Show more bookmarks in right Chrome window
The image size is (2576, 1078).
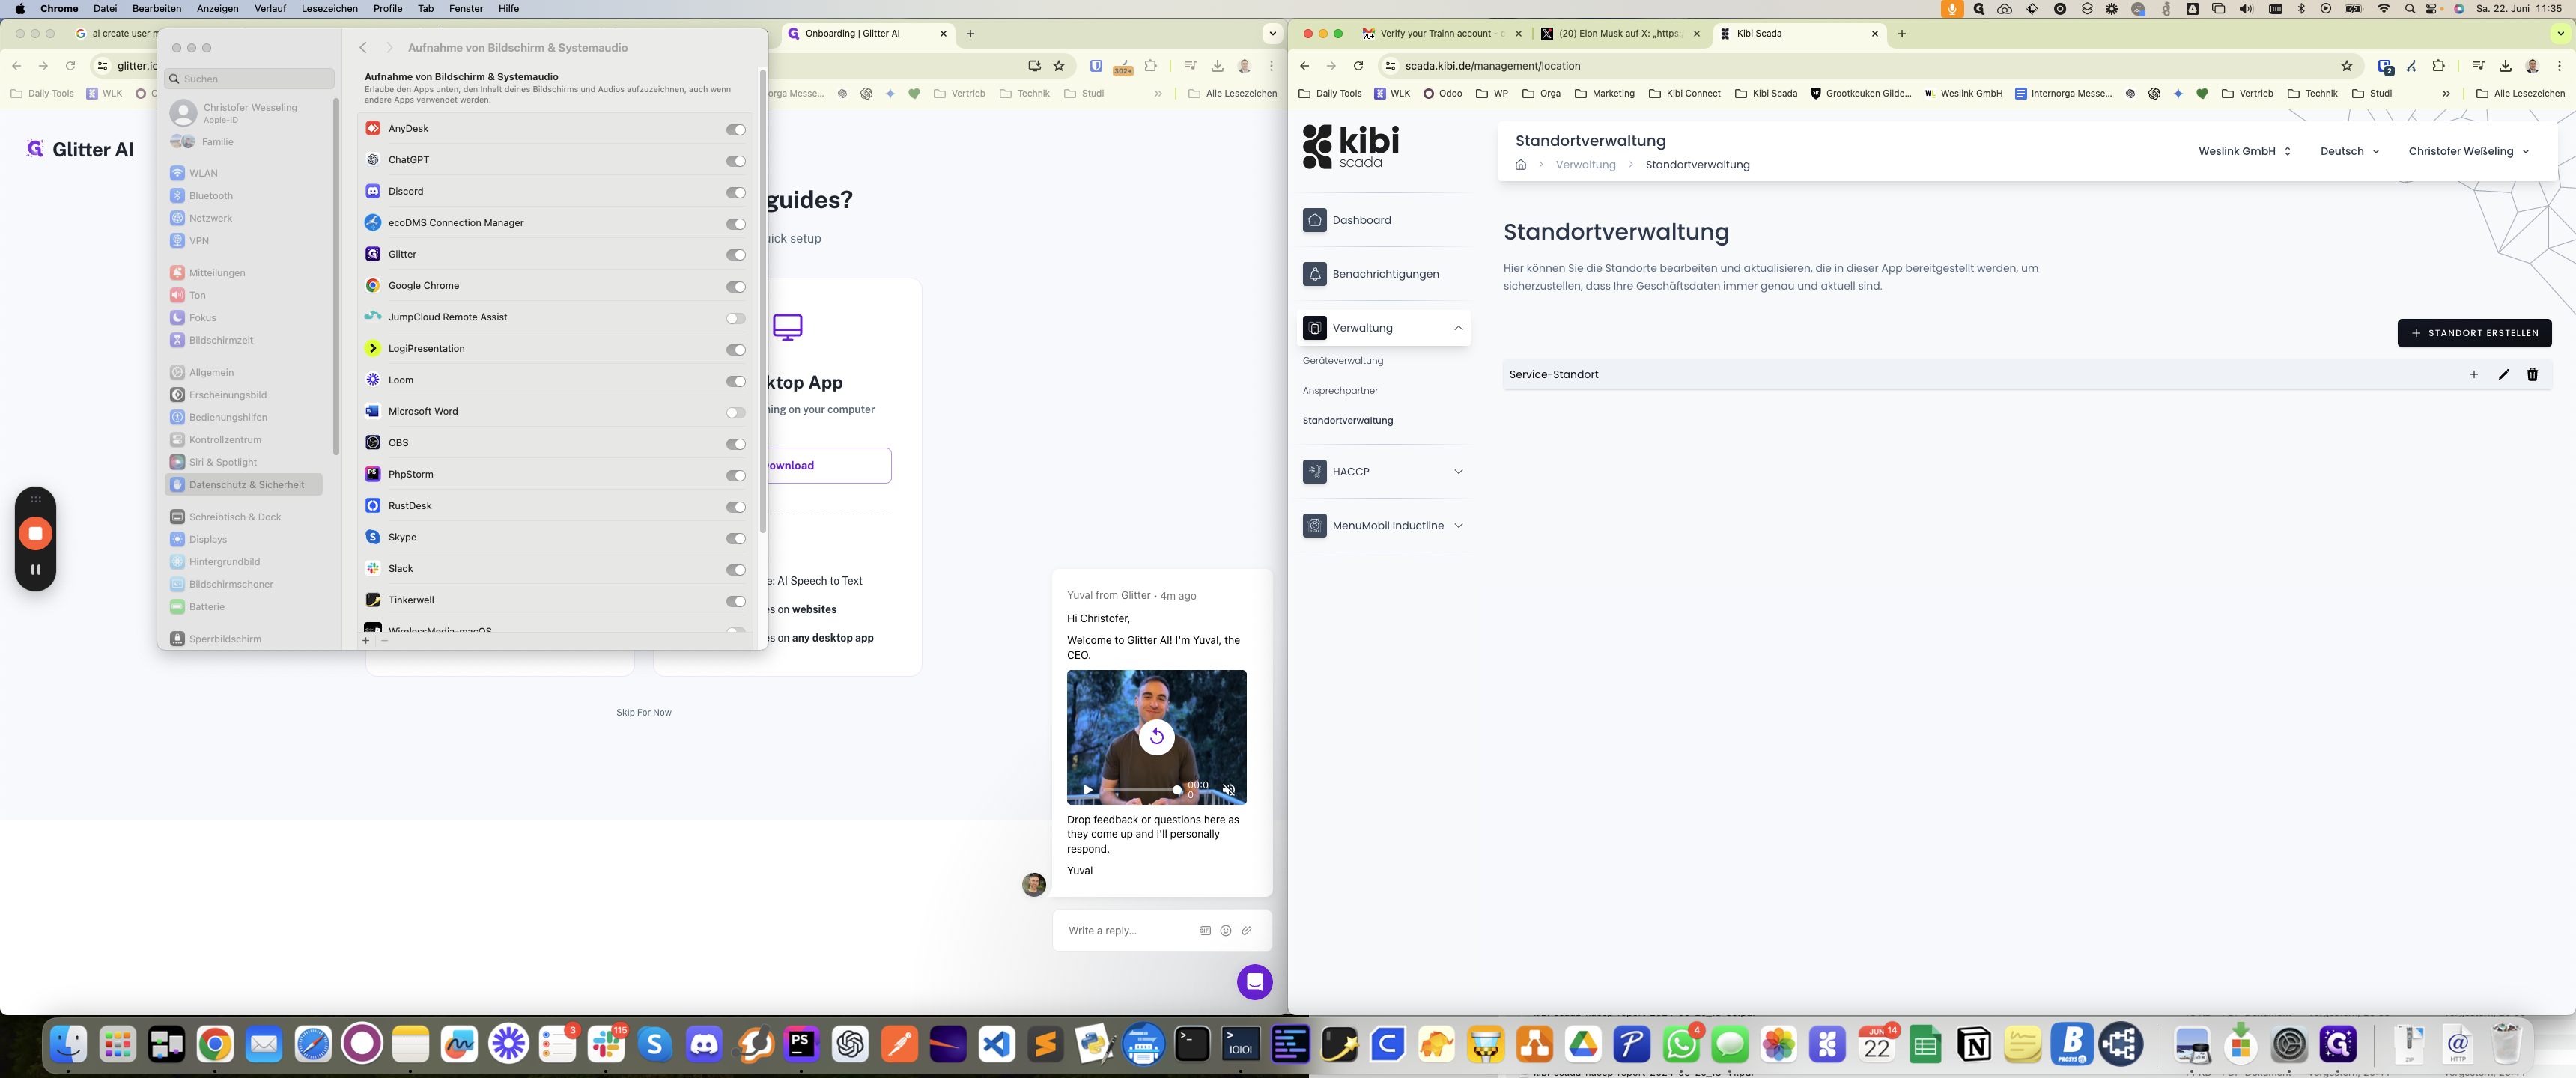tap(2446, 94)
